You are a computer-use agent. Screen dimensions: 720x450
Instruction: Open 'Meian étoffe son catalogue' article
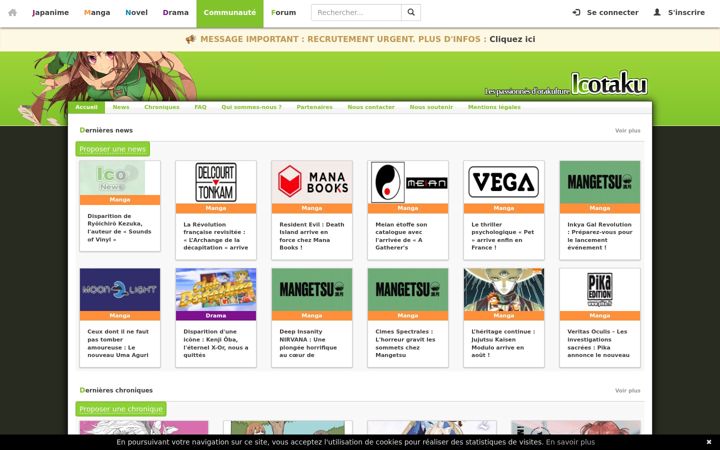point(401,236)
